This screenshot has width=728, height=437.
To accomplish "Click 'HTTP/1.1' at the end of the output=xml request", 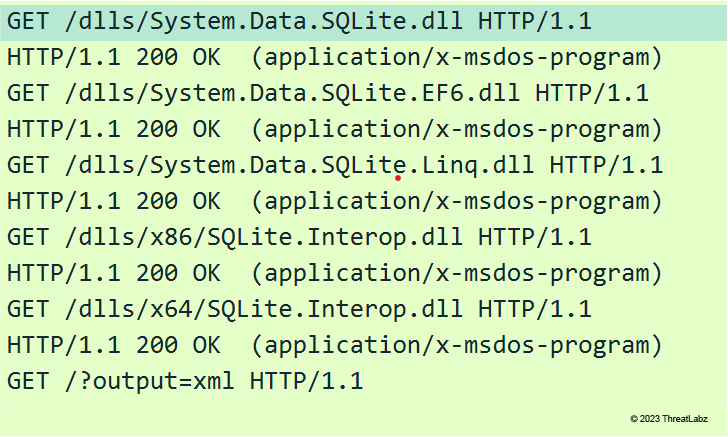I will pyautogui.click(x=306, y=381).
